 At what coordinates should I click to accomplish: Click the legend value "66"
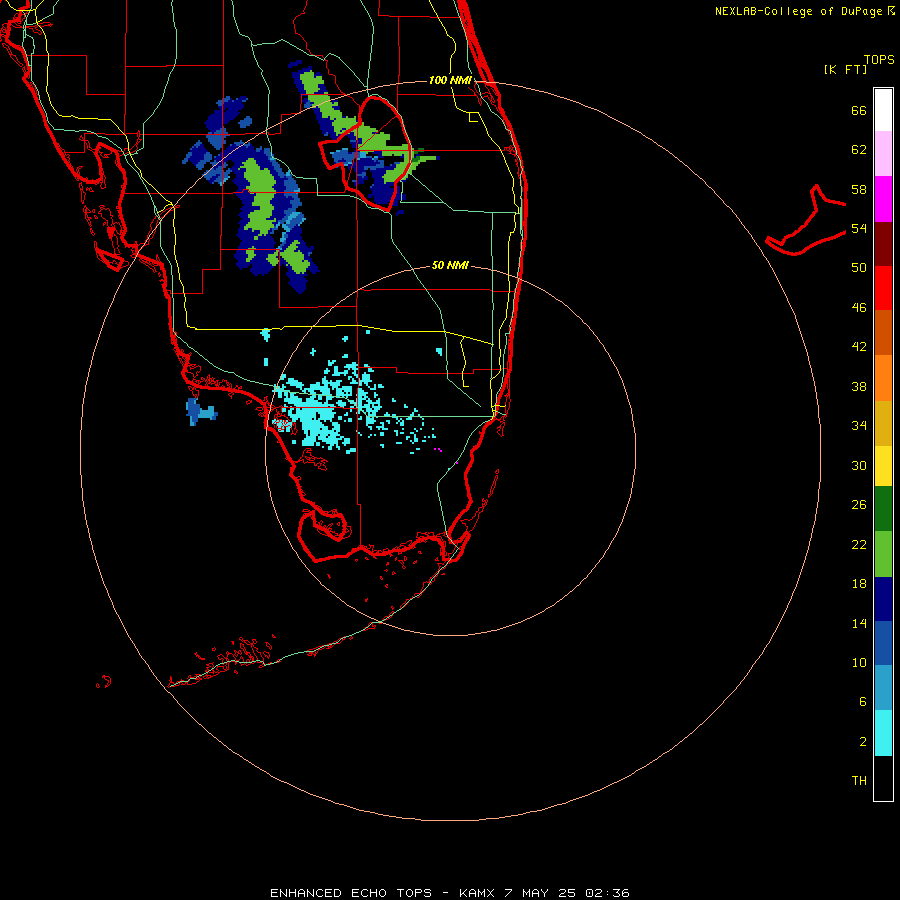pyautogui.click(x=859, y=111)
